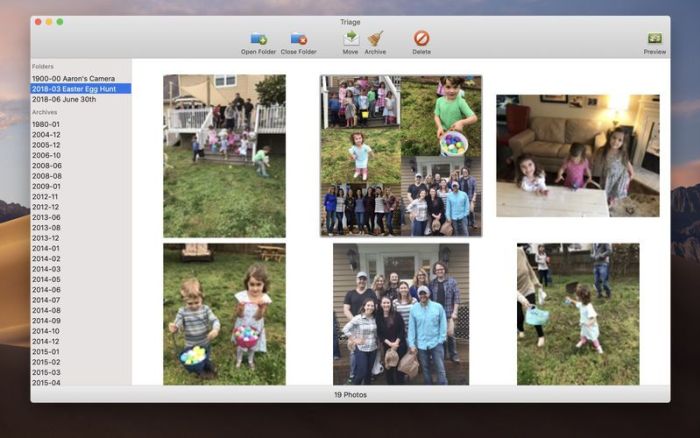Open the 2006-10 archive
Screen dimensions: 700x438
coord(81,155)
